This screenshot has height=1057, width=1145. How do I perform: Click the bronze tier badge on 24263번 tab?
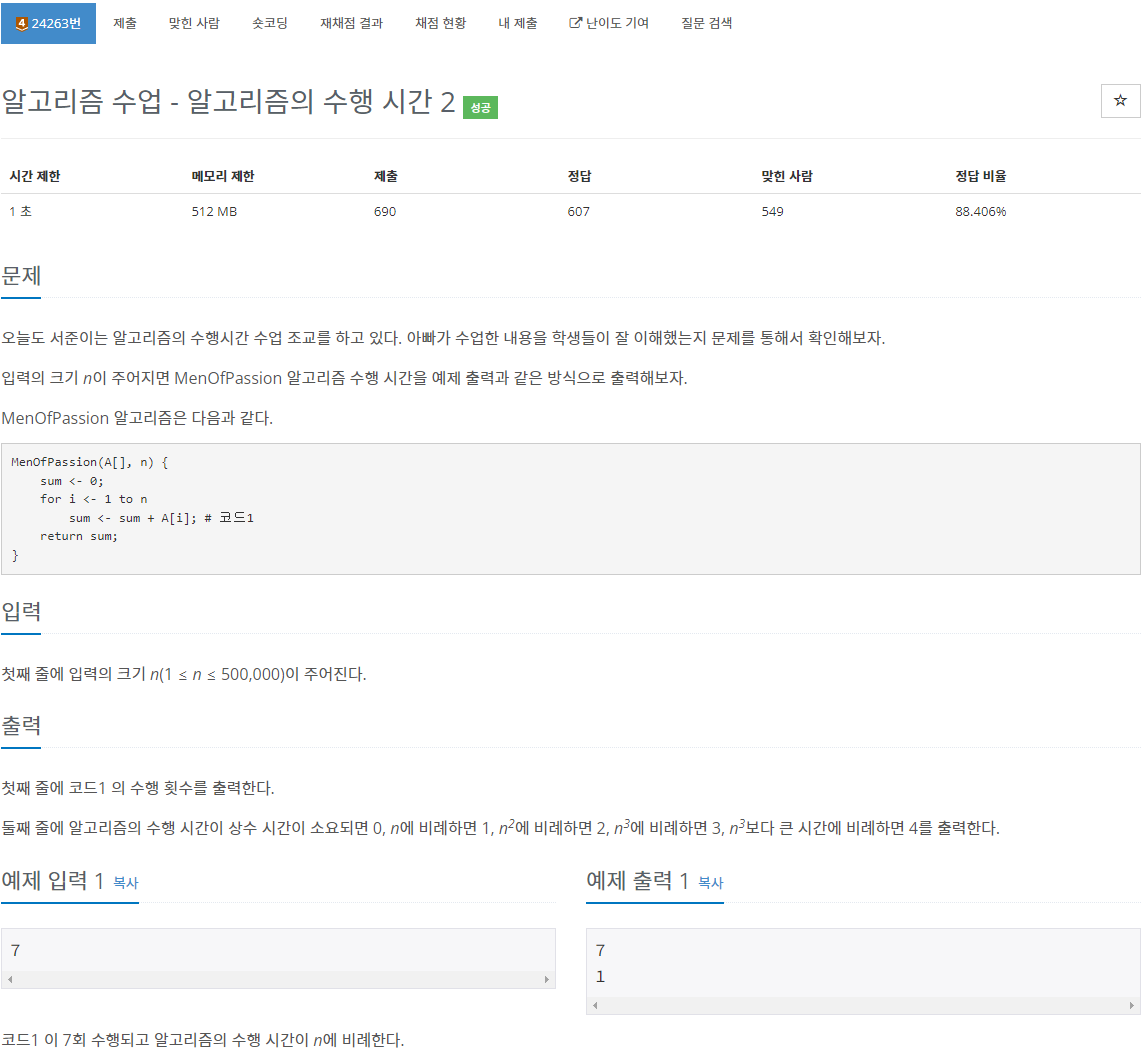(x=21, y=23)
